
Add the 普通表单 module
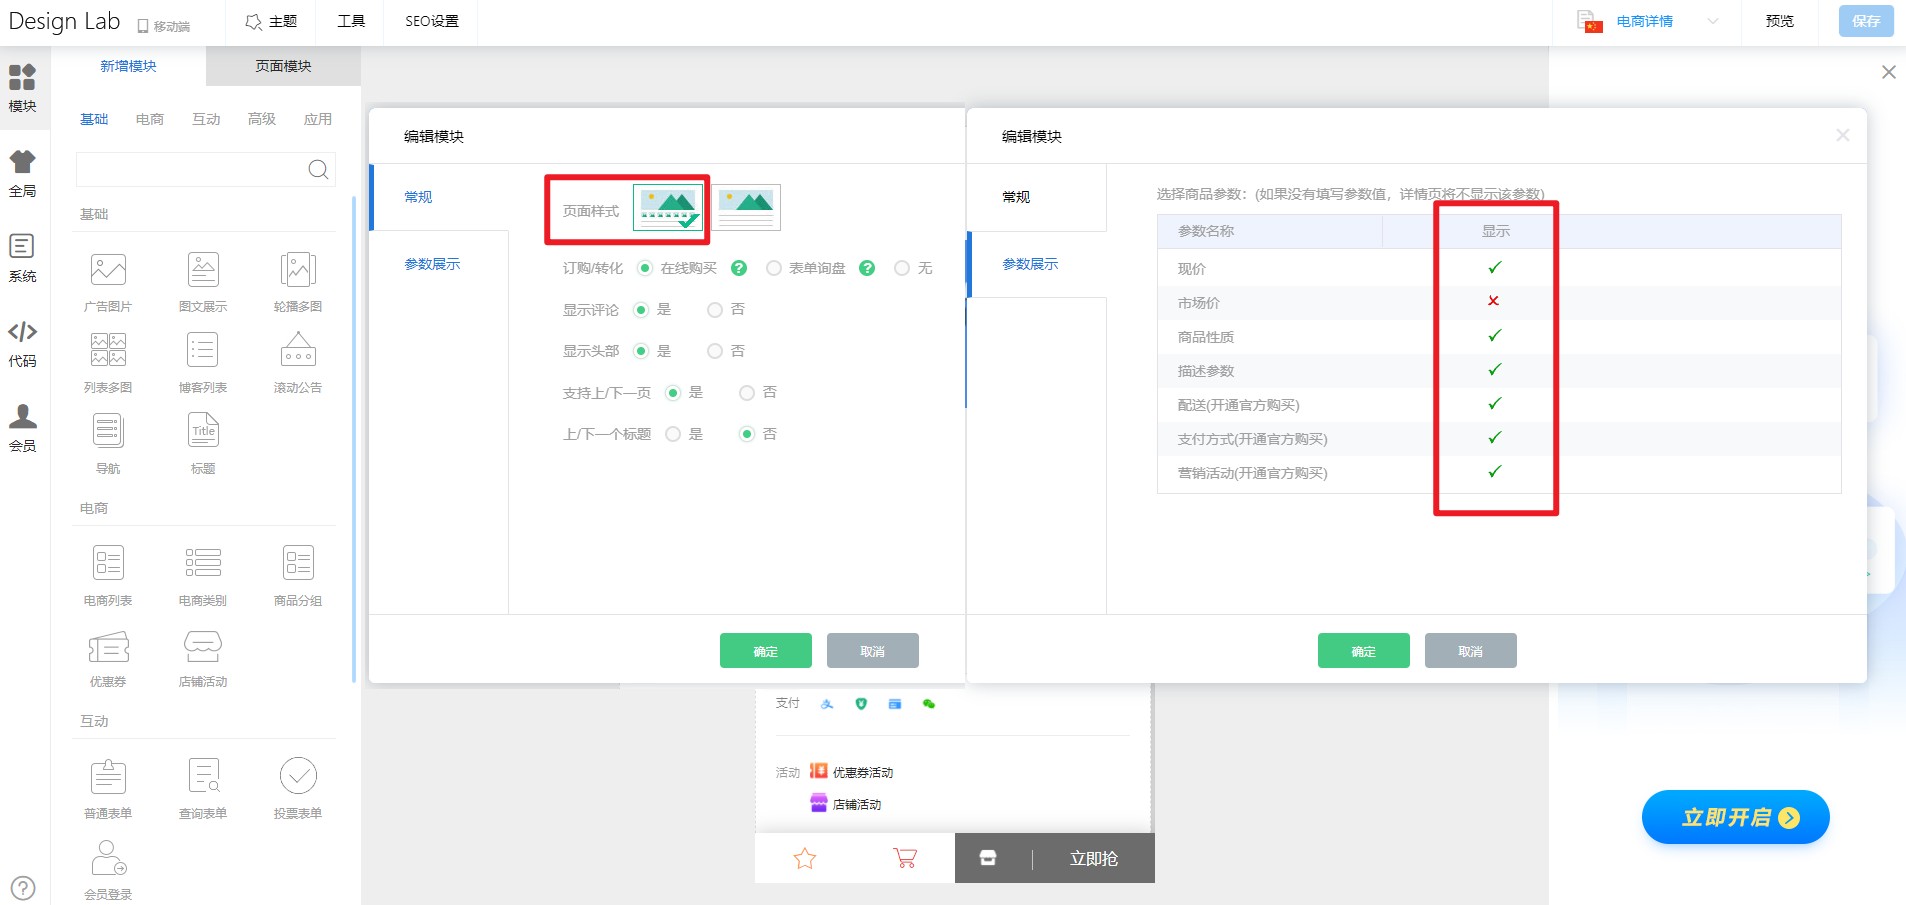tap(108, 789)
